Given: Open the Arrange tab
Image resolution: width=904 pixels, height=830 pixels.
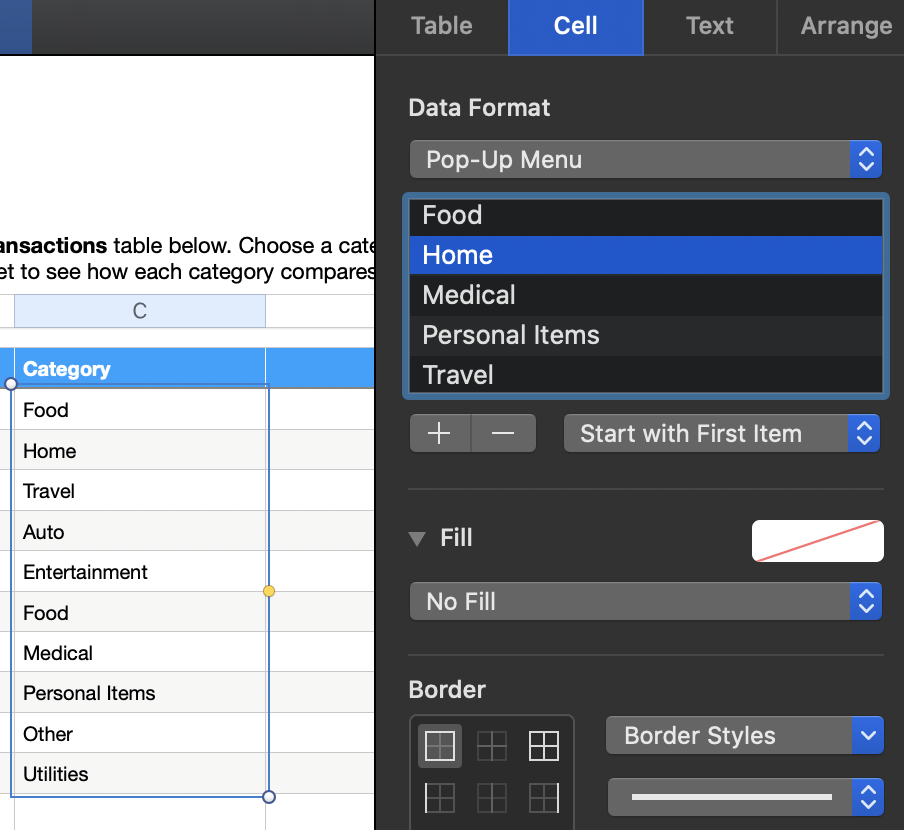Looking at the screenshot, I should [x=846, y=27].
